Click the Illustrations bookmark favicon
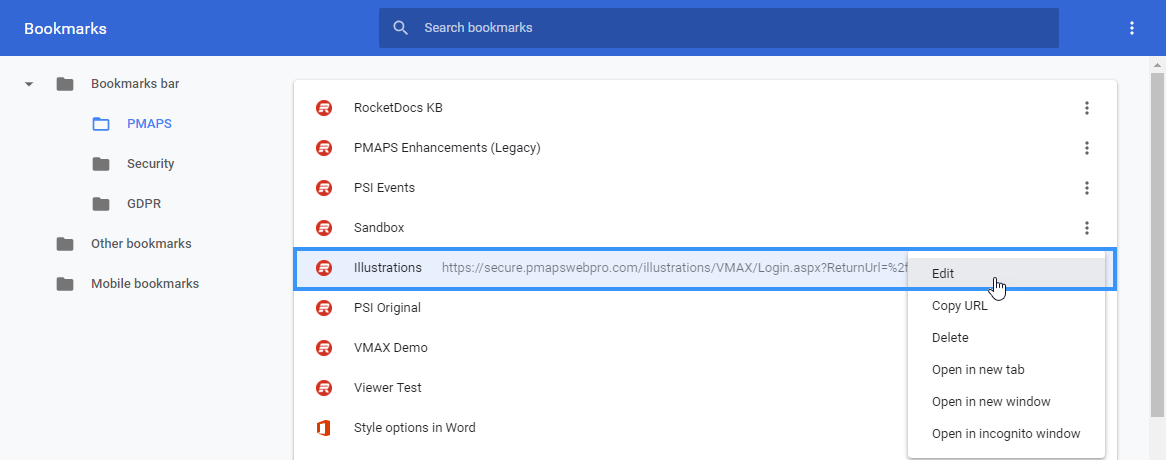 [x=323, y=268]
